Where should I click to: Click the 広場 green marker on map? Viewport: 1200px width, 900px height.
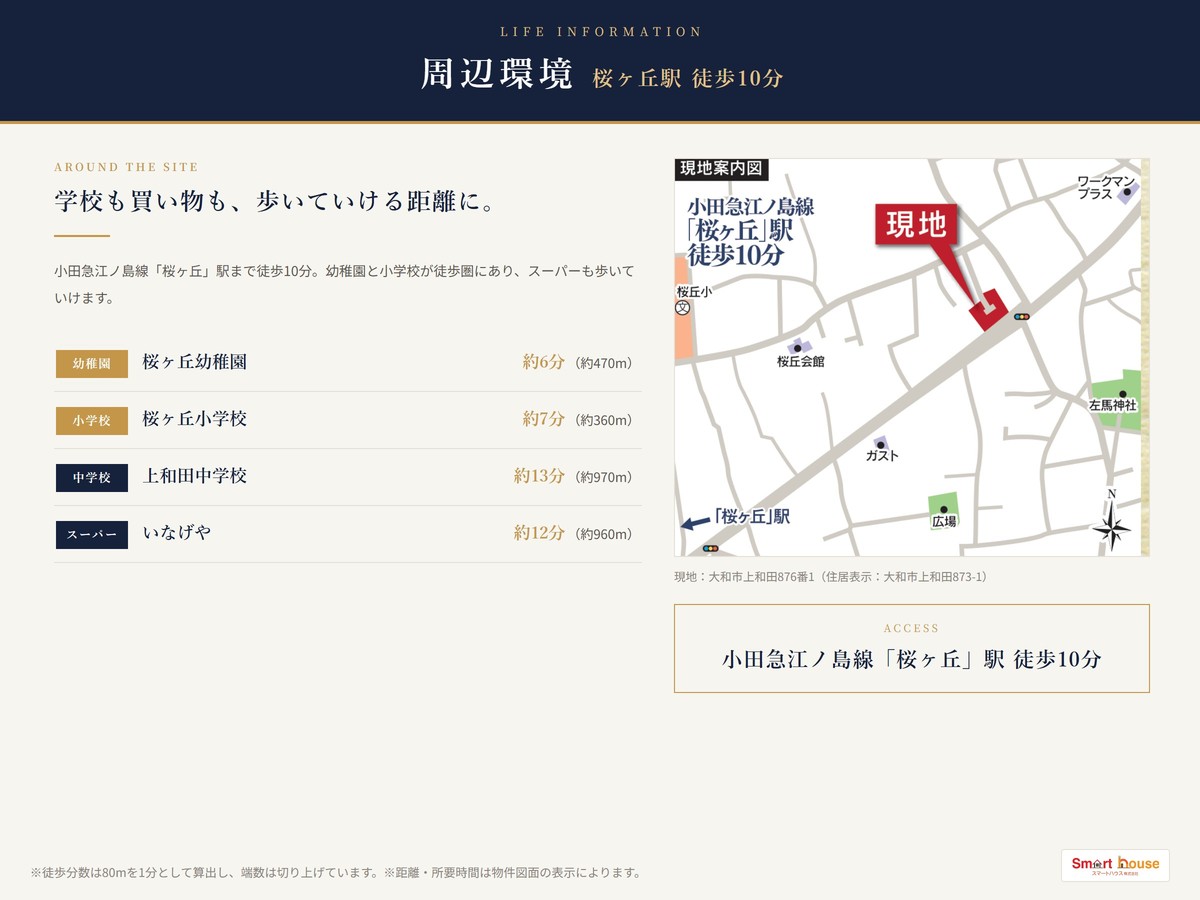click(943, 509)
